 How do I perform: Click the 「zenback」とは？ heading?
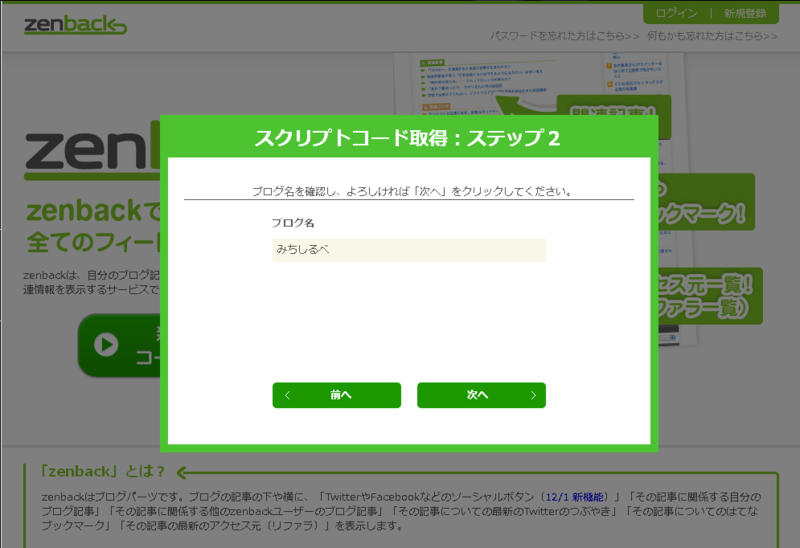[x=103, y=471]
